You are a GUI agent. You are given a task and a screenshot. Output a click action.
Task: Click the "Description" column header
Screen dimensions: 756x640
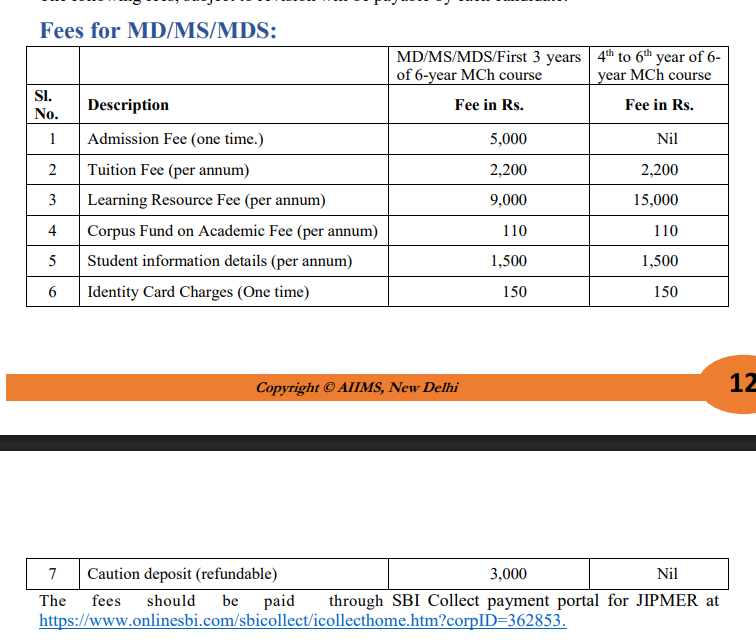tap(128, 105)
